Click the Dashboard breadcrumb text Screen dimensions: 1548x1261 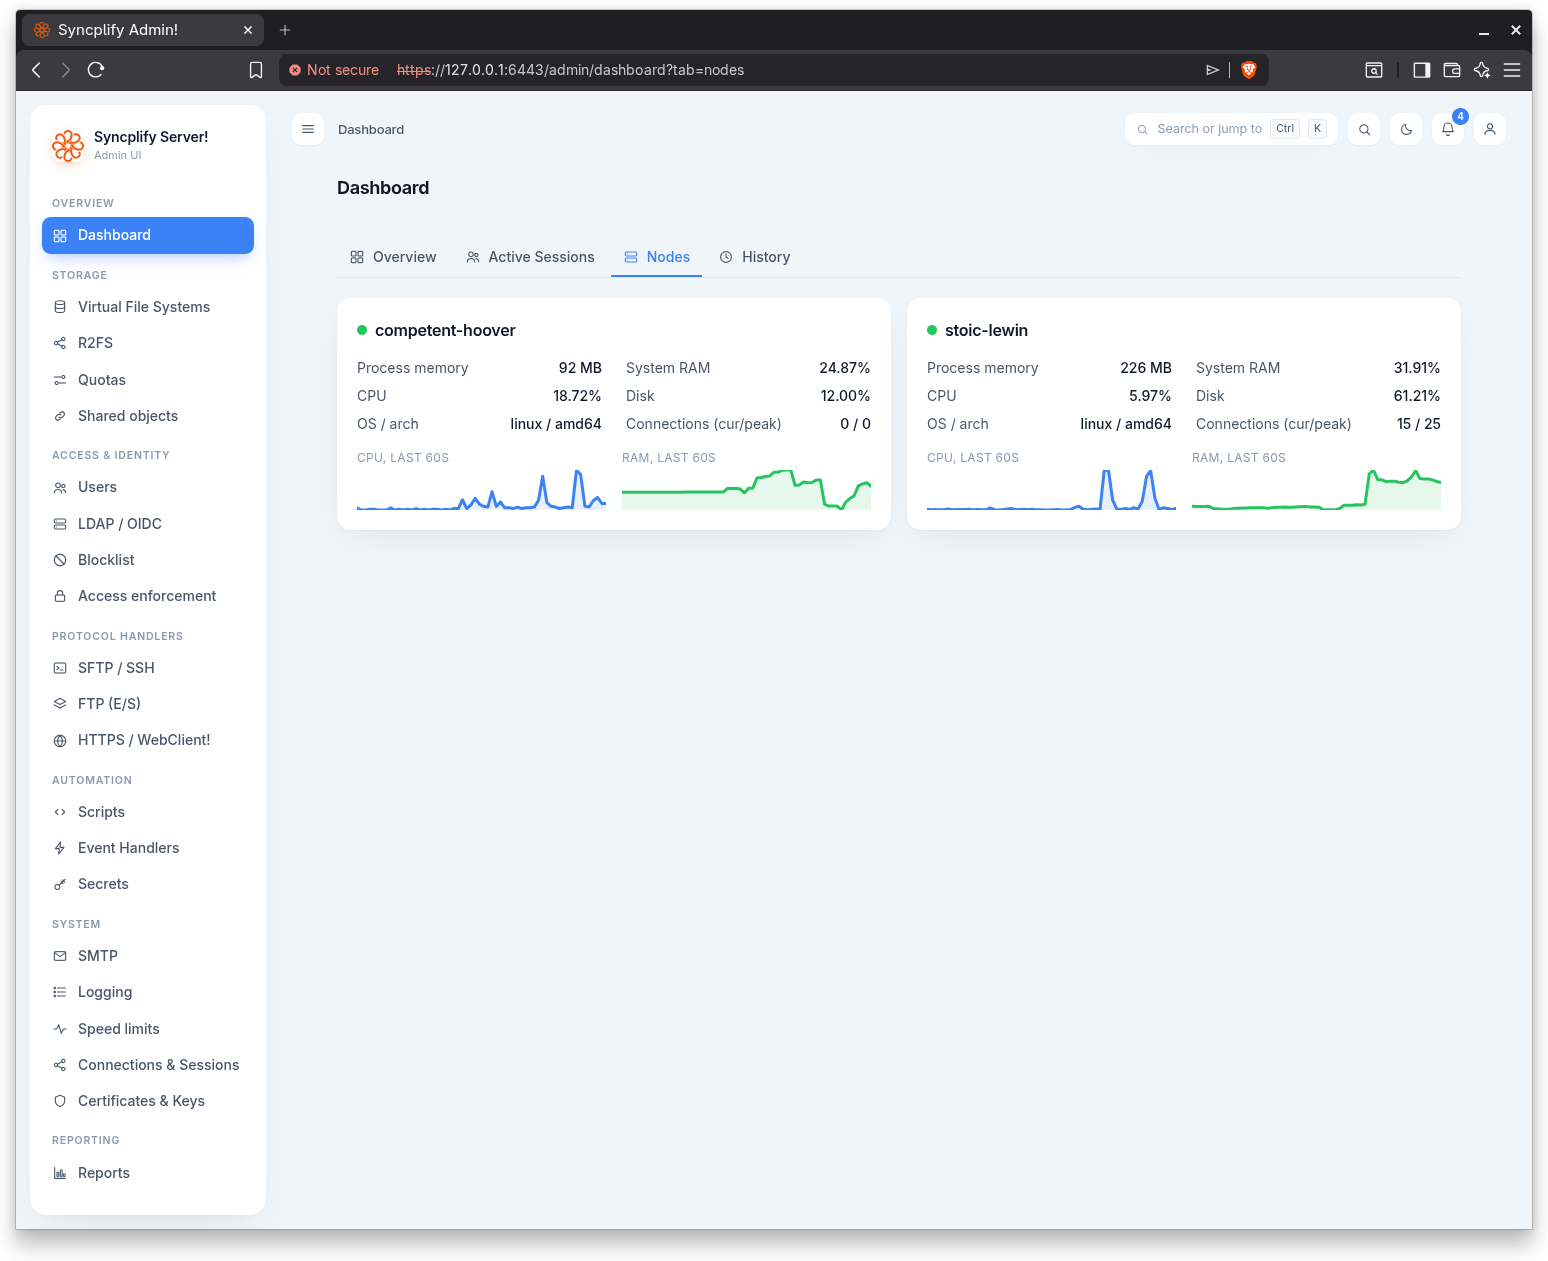pos(371,129)
